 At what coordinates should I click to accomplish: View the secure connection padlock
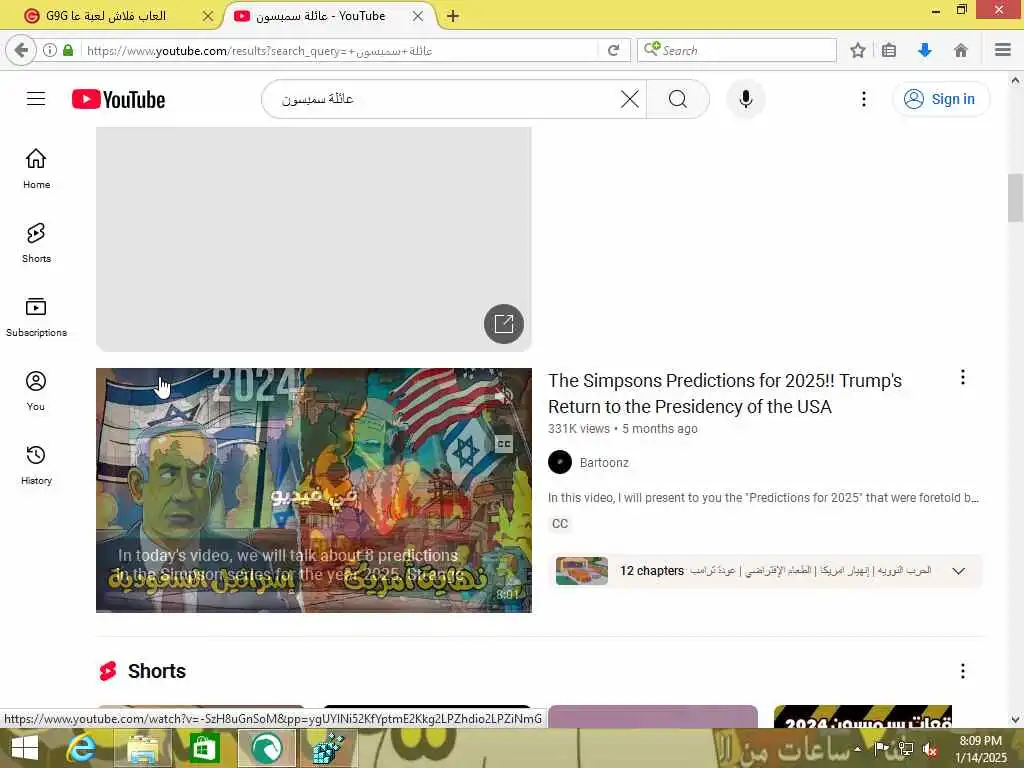click(68, 50)
